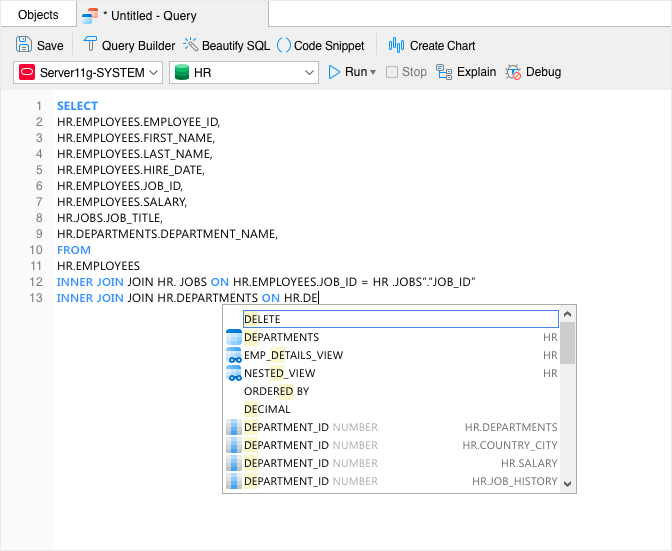
Task: Click column icon for HR.DEPARTMENTS DEPARTMENT_ID
Action: click(x=234, y=427)
